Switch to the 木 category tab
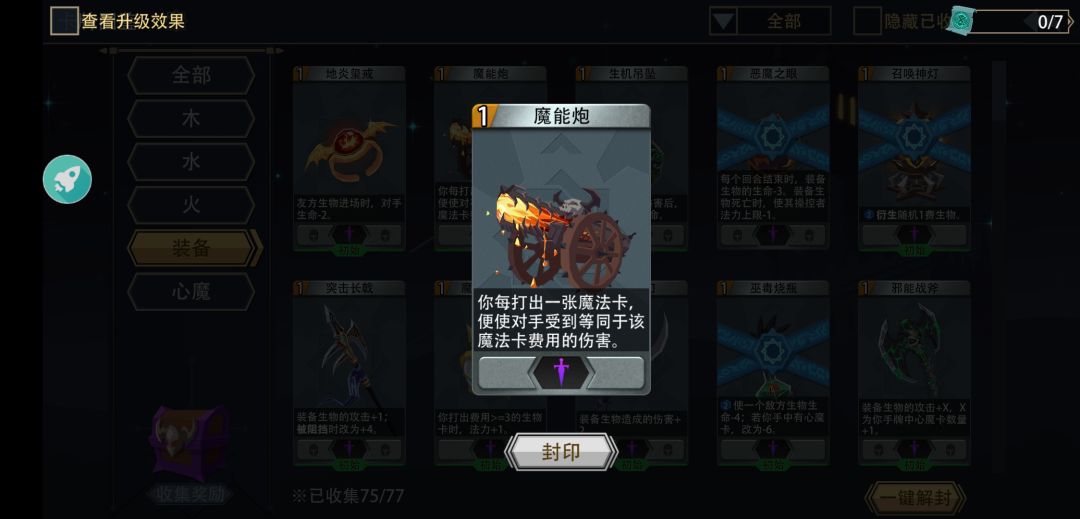This screenshot has width=1080, height=519. tap(191, 118)
